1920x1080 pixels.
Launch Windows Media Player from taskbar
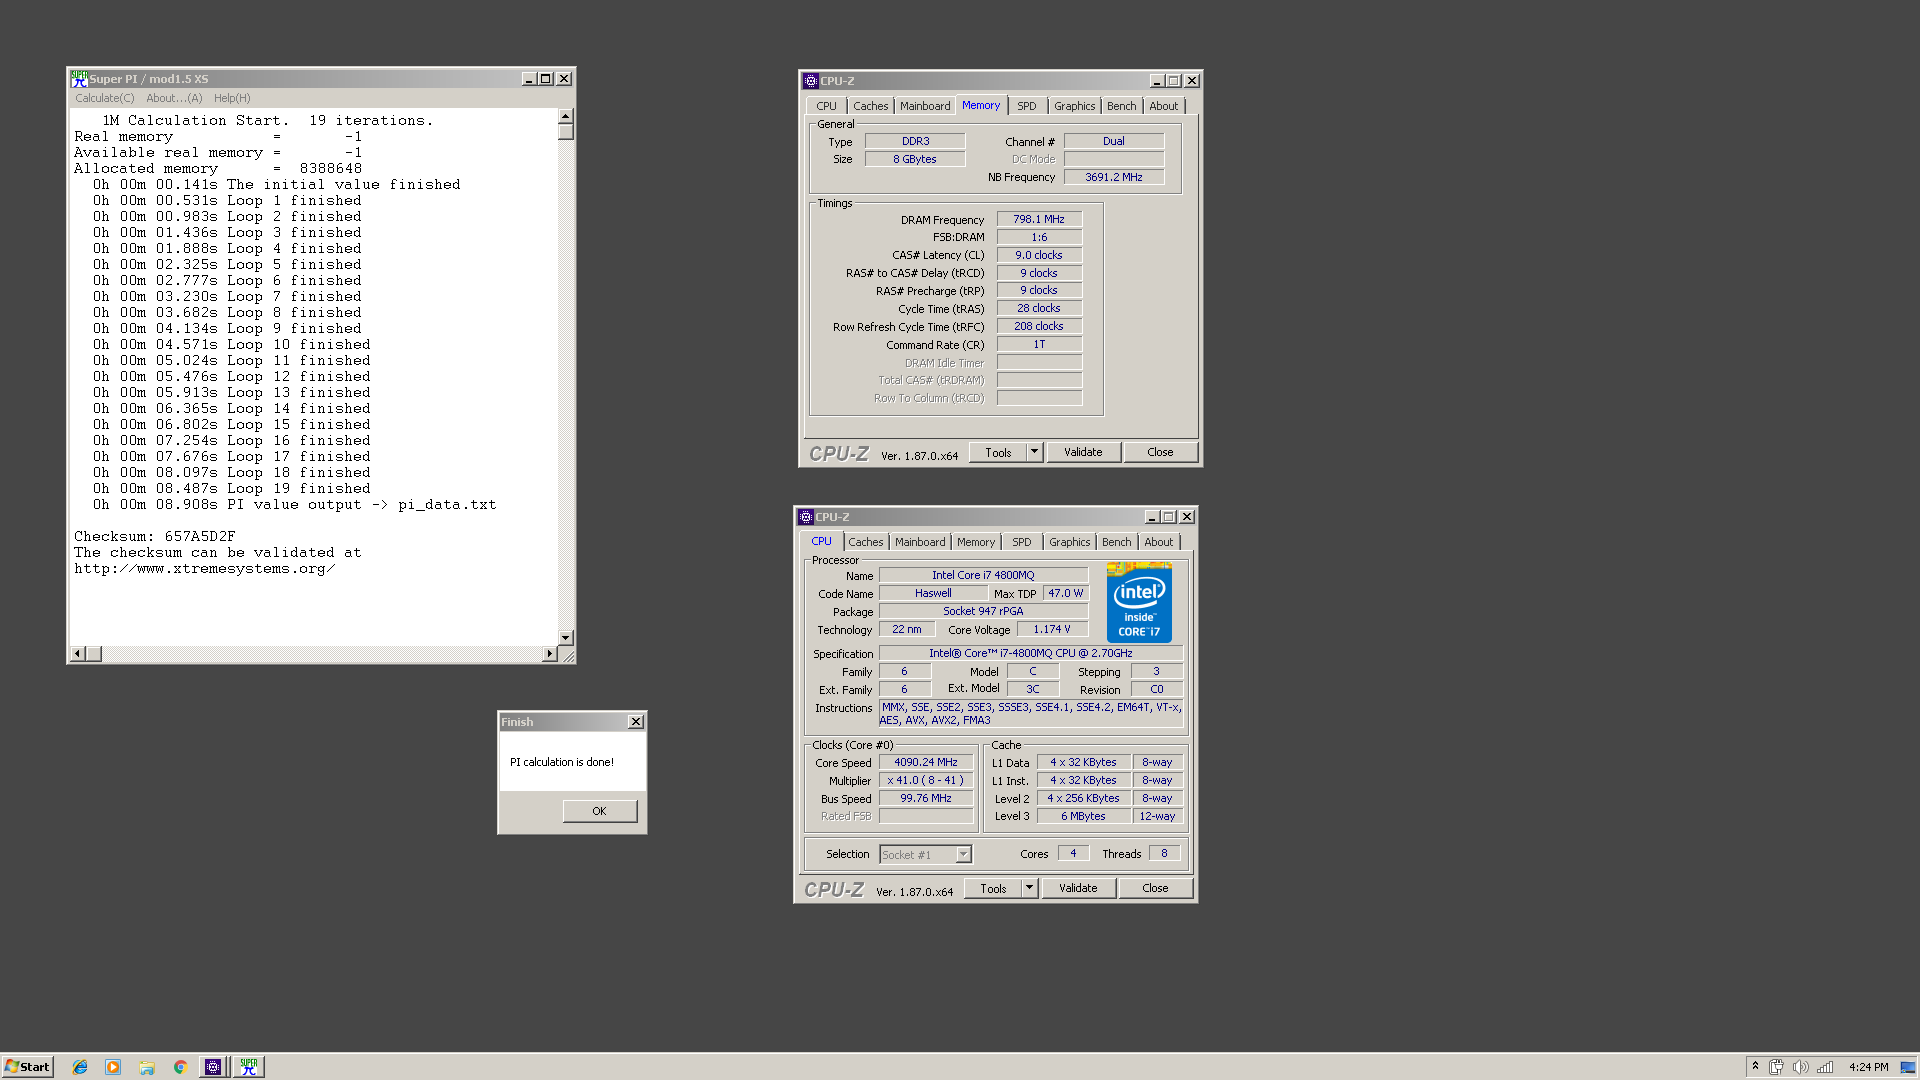(113, 1067)
